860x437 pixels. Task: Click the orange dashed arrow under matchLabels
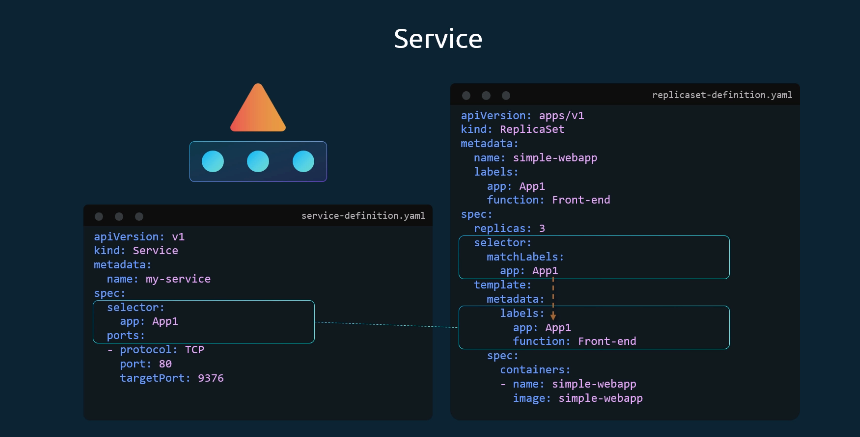click(553, 299)
